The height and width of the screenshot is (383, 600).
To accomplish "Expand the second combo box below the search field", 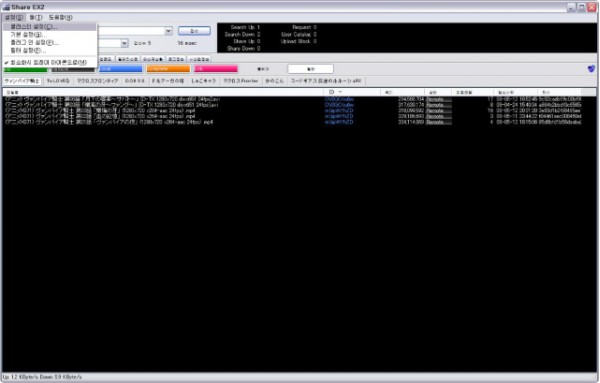I will (124, 43).
